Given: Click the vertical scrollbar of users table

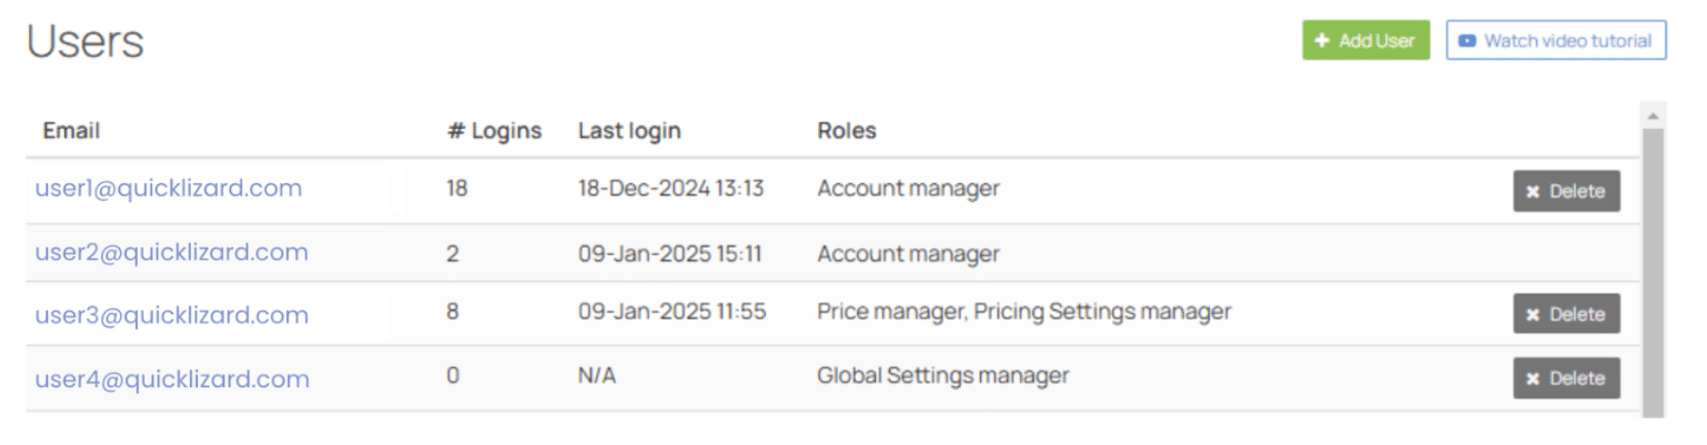Looking at the screenshot, I should 1653,270.
